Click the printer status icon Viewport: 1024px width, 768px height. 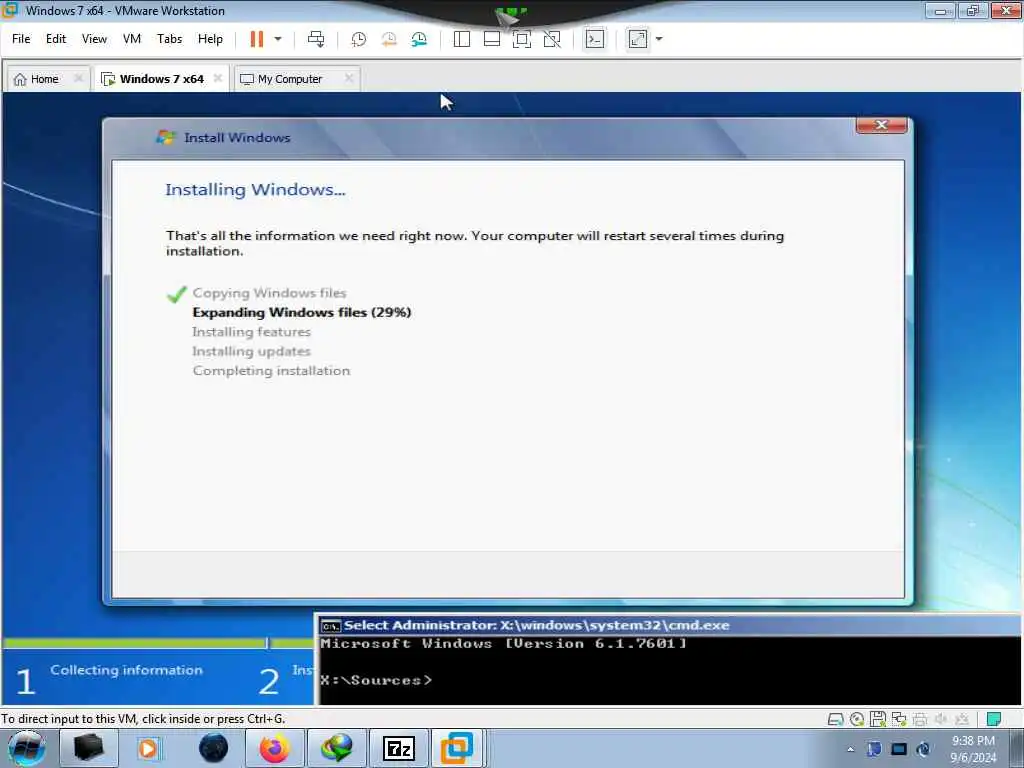[920, 719]
